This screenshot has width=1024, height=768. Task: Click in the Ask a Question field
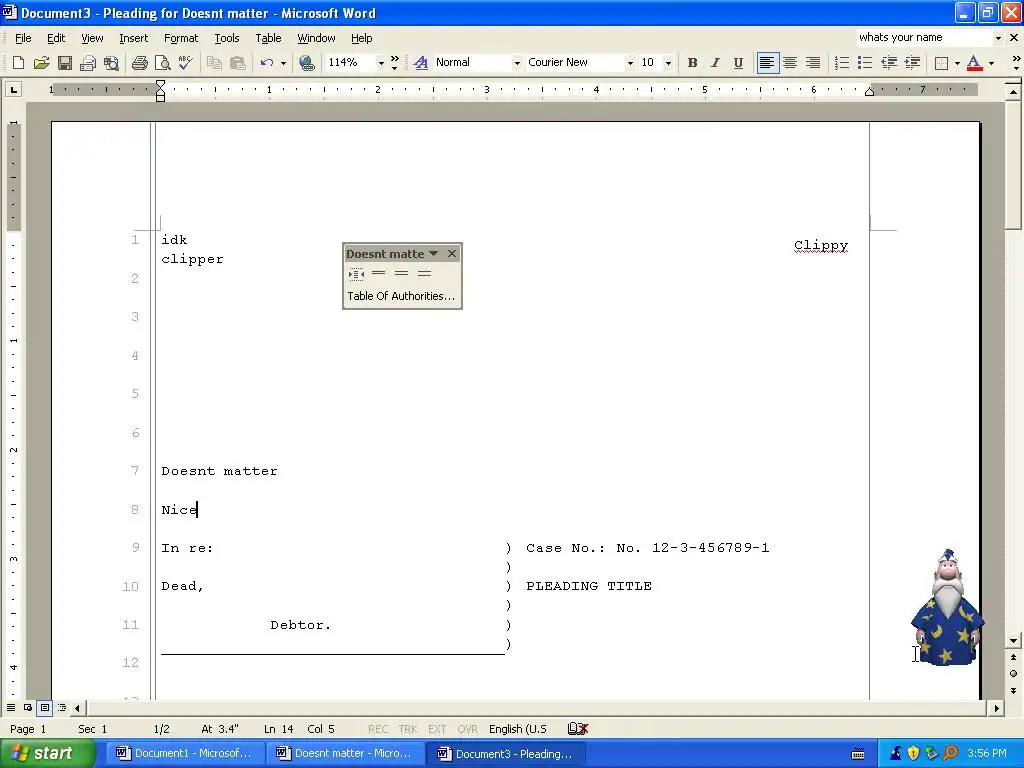click(923, 37)
